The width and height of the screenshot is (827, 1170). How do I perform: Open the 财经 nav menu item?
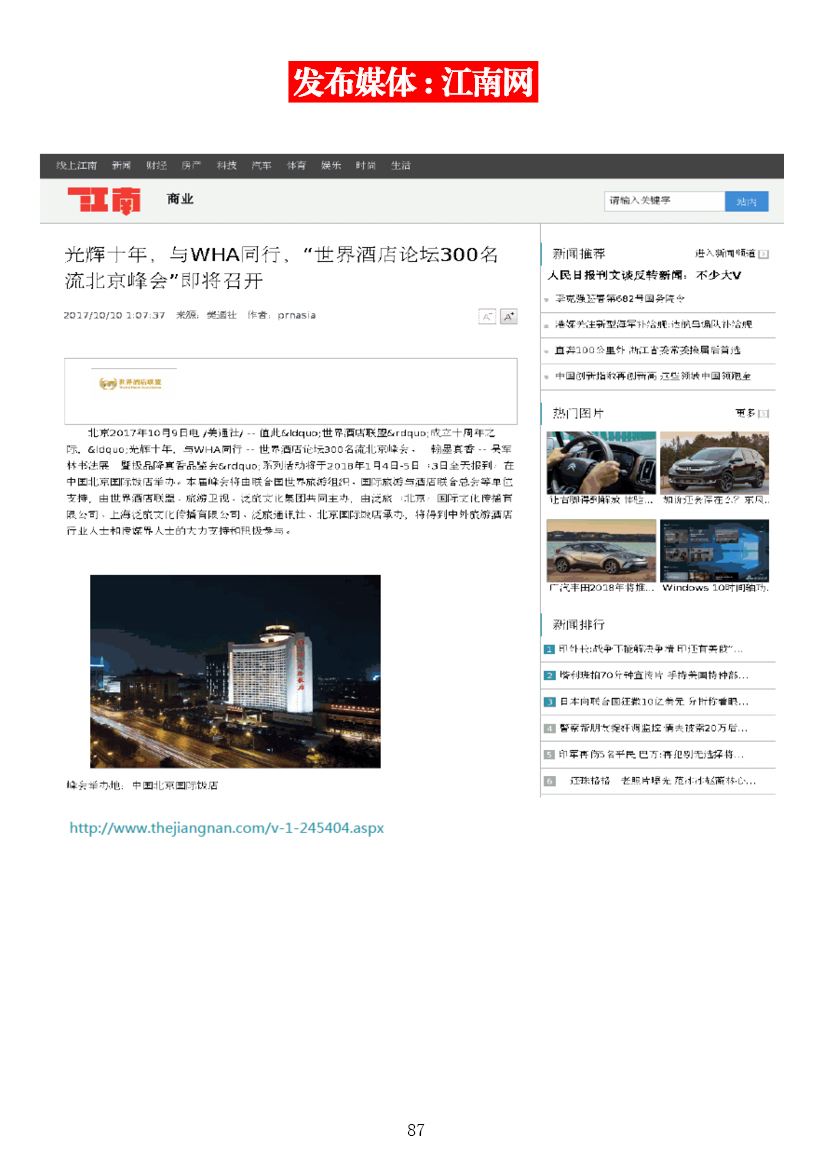(x=157, y=166)
